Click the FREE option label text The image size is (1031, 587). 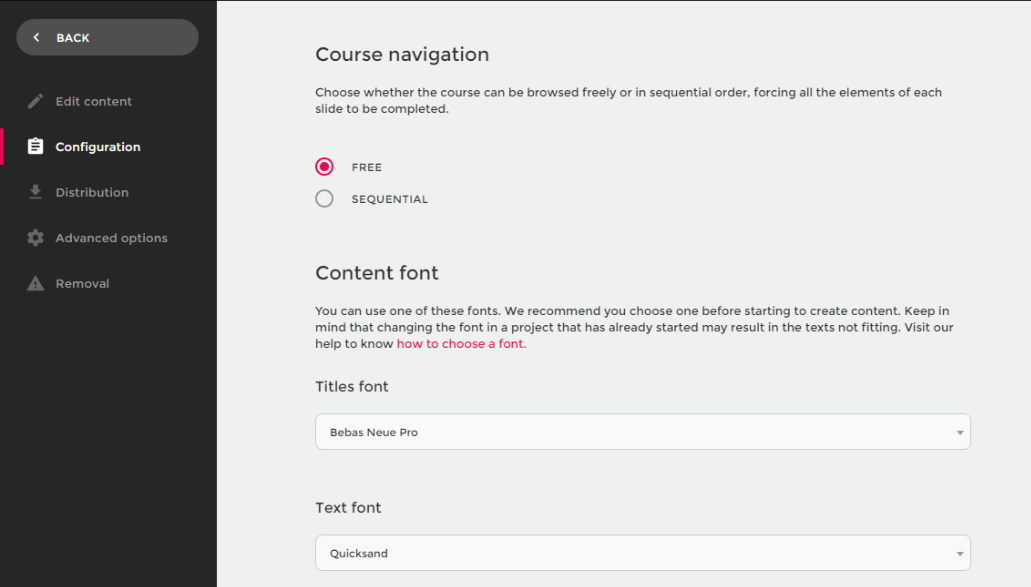[366, 168]
